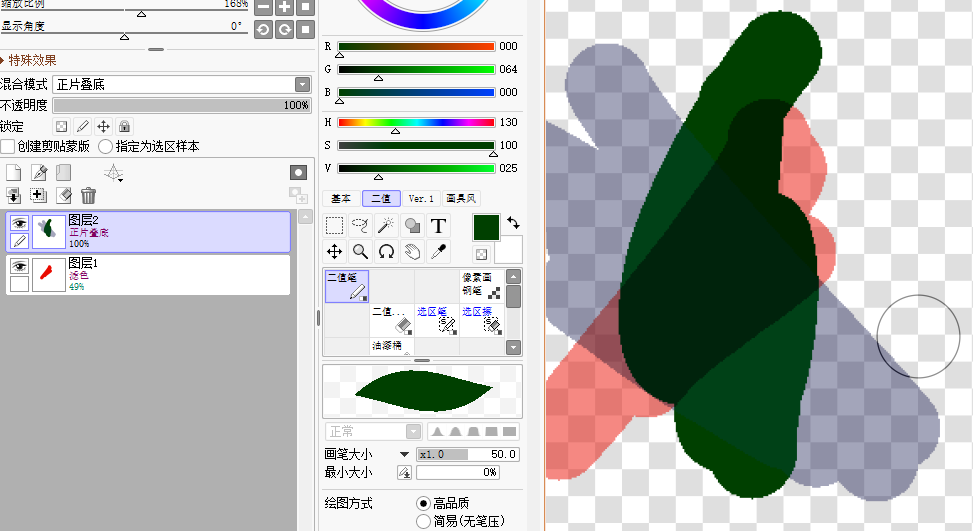
Task: Open the Ver.1 brush tab
Action: 421,199
